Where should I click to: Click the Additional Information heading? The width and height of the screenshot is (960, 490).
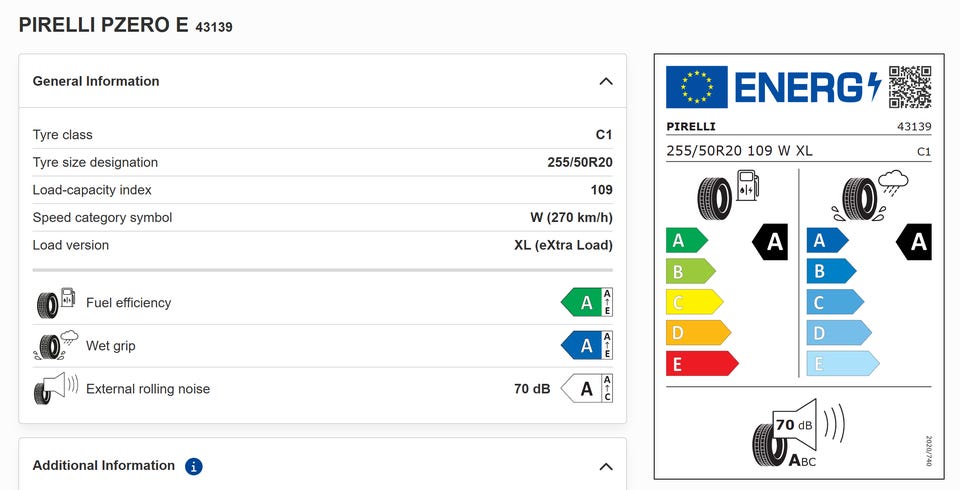click(x=103, y=466)
